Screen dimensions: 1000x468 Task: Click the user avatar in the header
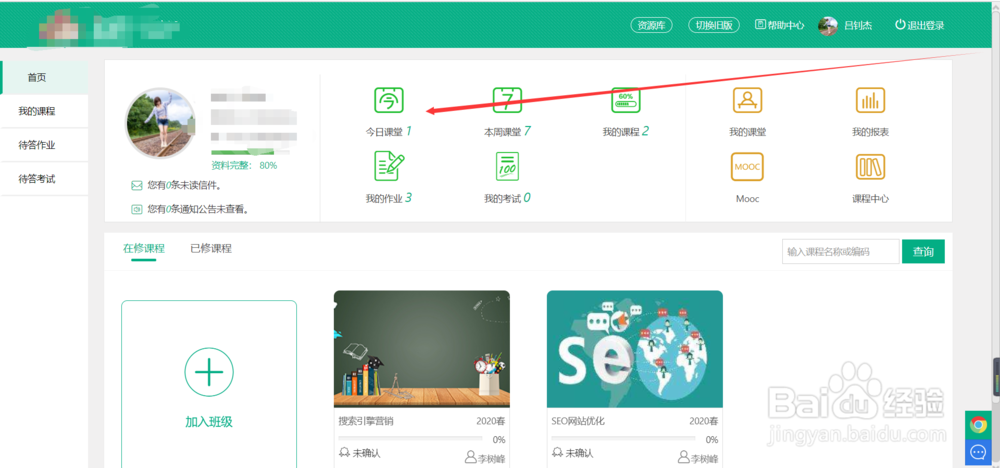[828, 26]
